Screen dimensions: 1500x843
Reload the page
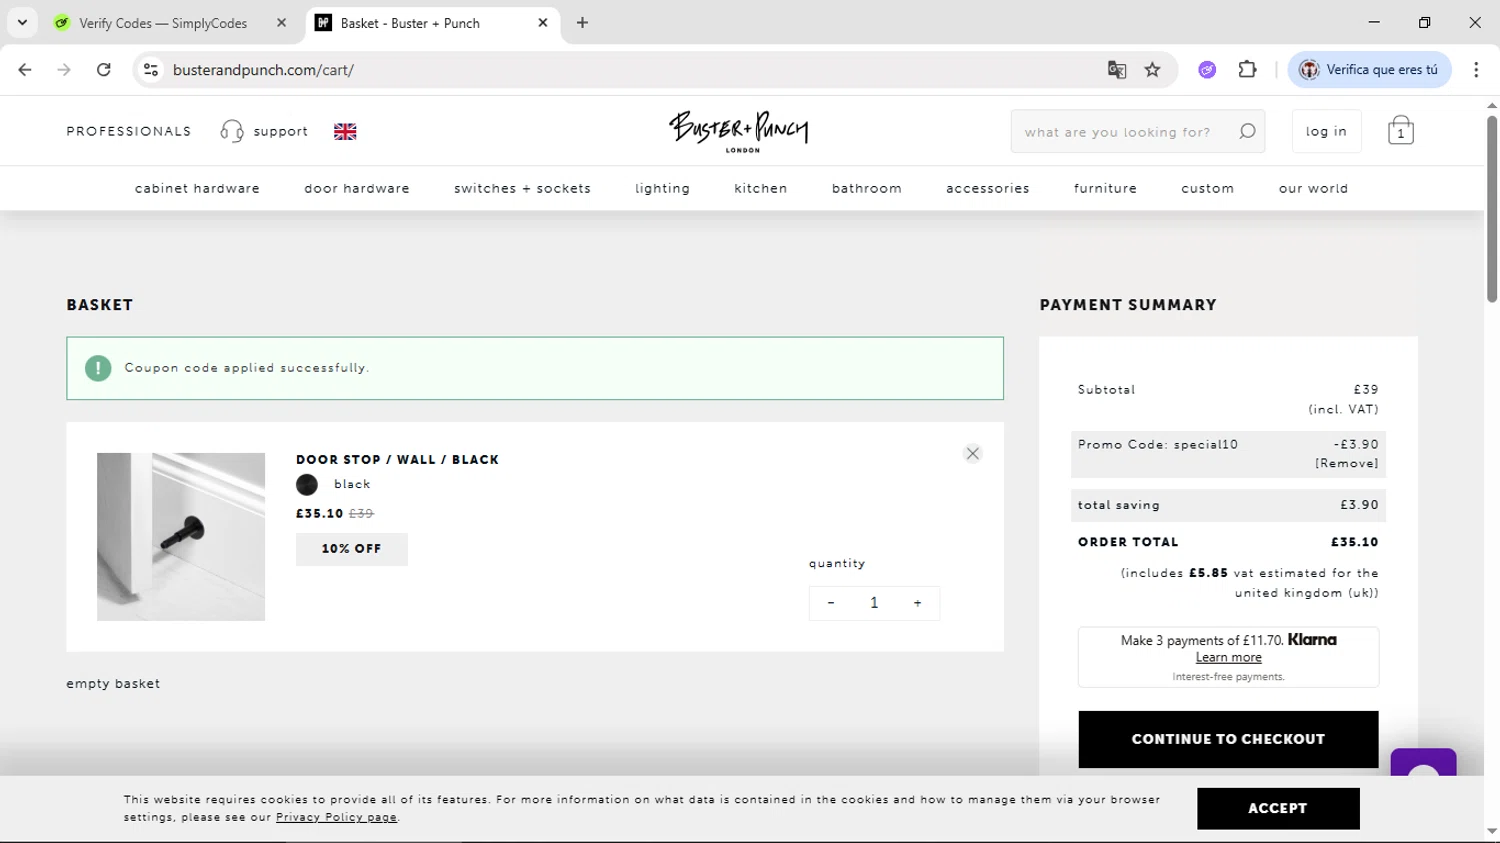pos(104,70)
